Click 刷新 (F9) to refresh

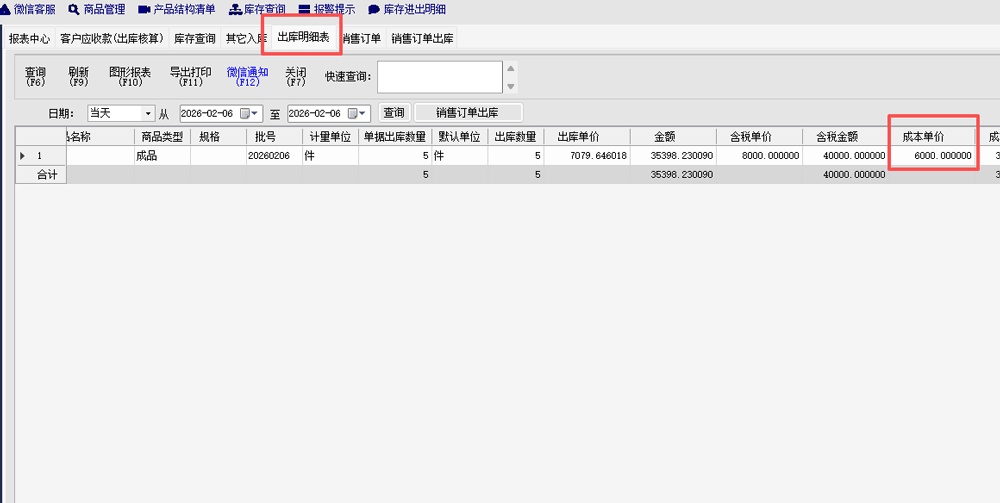pyautogui.click(x=78, y=76)
